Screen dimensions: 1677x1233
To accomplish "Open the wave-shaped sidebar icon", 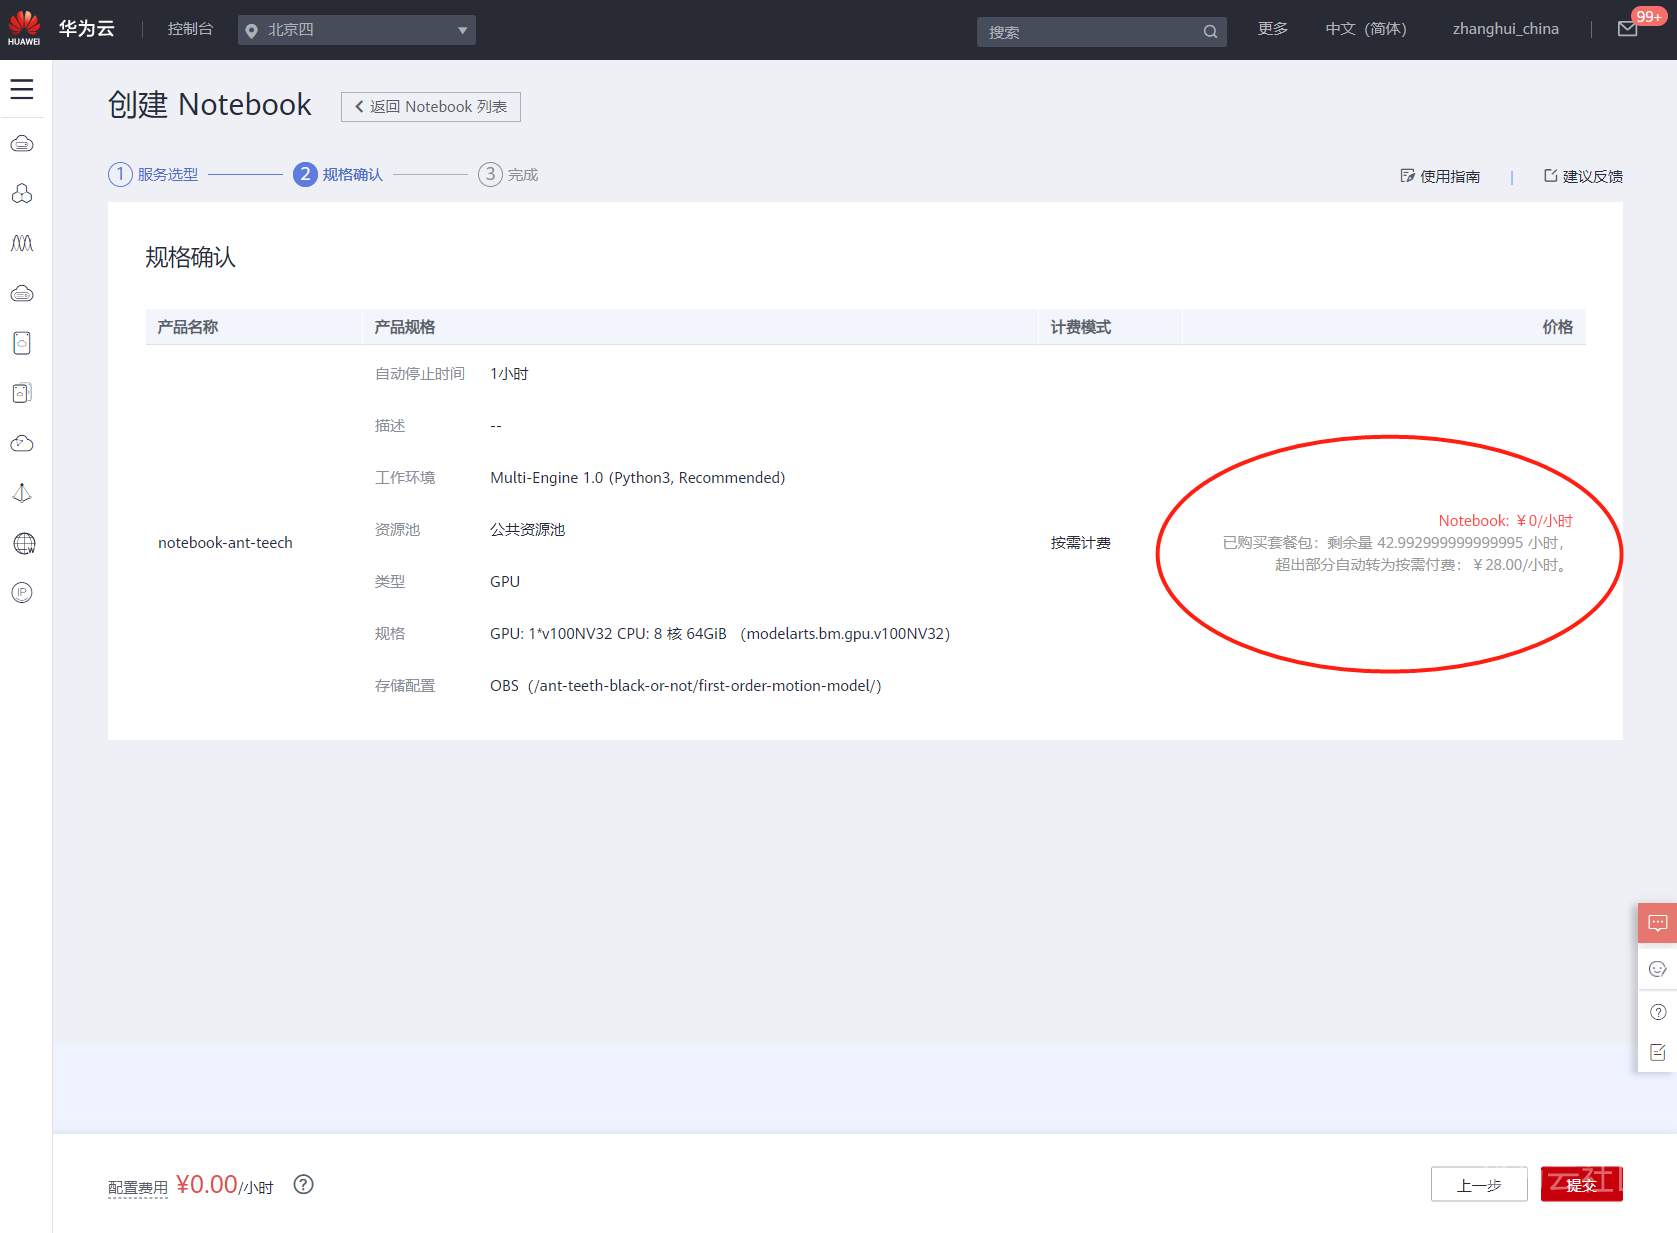I will (22, 243).
